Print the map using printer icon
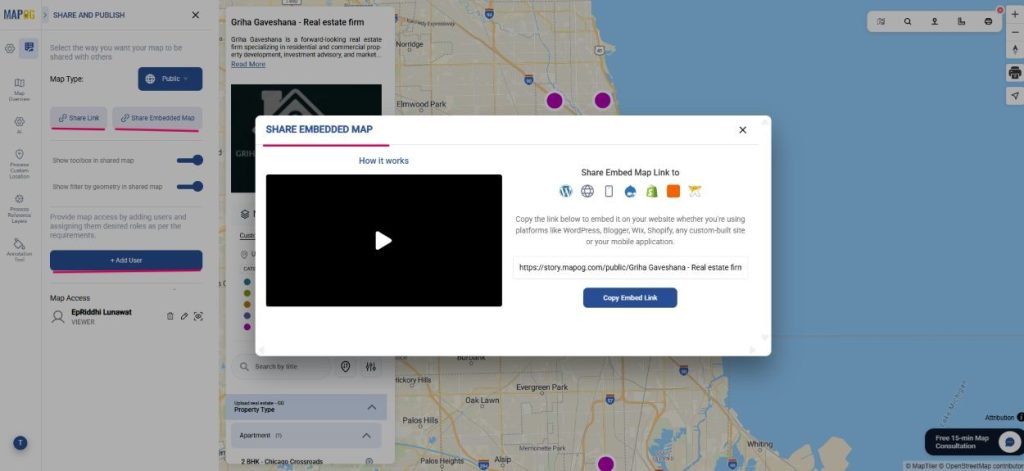This screenshot has width=1024, height=471. coord(1015,73)
